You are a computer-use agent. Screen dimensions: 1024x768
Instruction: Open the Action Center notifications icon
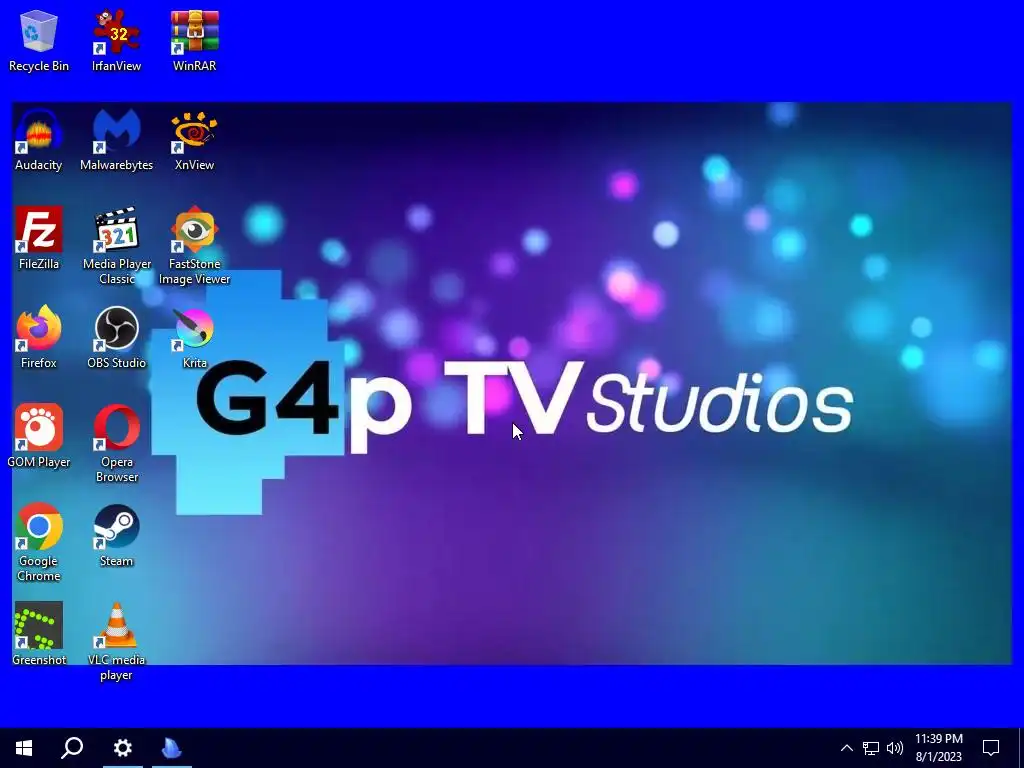click(x=991, y=748)
